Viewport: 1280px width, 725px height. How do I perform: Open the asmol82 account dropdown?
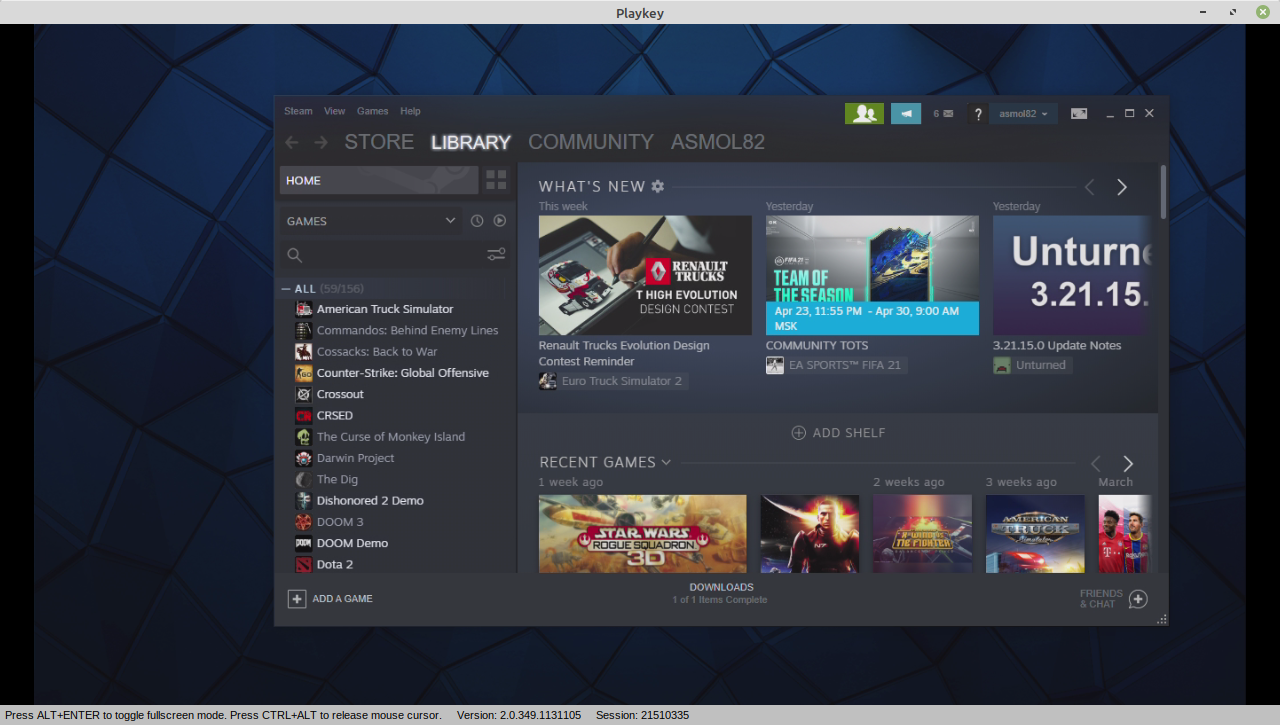coord(1023,114)
